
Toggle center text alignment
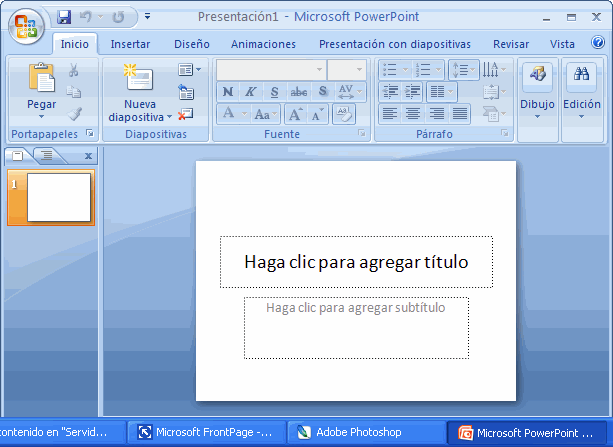click(x=412, y=114)
